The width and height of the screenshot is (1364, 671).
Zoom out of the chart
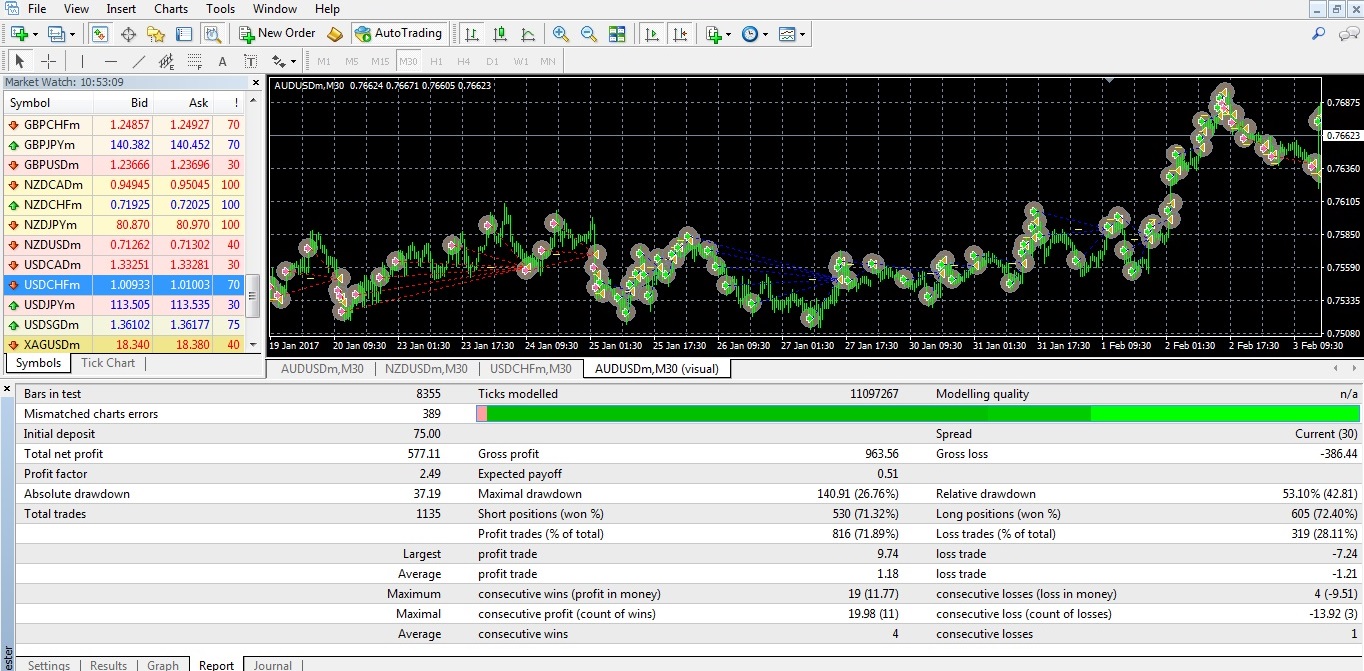point(589,34)
